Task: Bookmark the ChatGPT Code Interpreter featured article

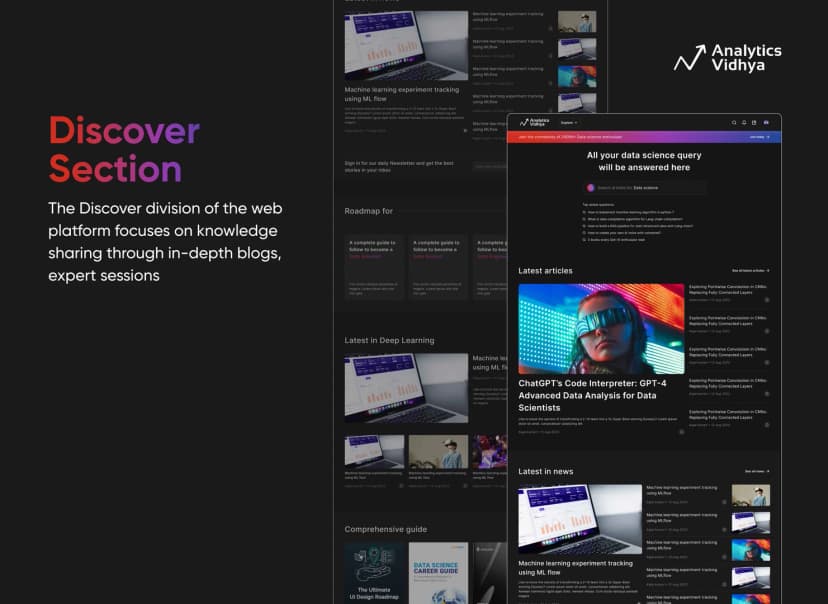Action: (x=681, y=432)
